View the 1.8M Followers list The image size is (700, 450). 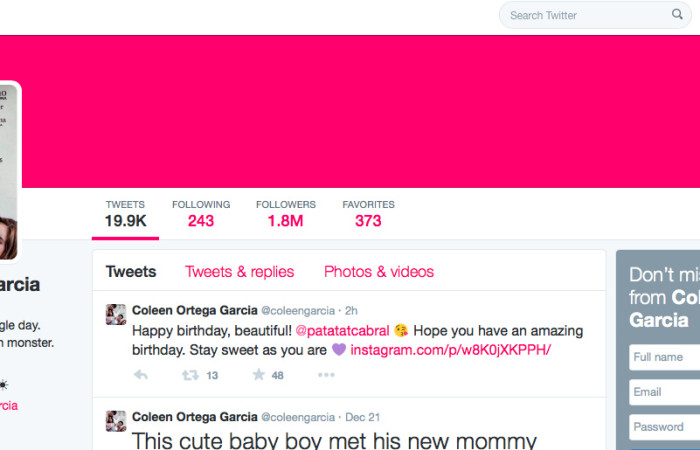pos(286,214)
